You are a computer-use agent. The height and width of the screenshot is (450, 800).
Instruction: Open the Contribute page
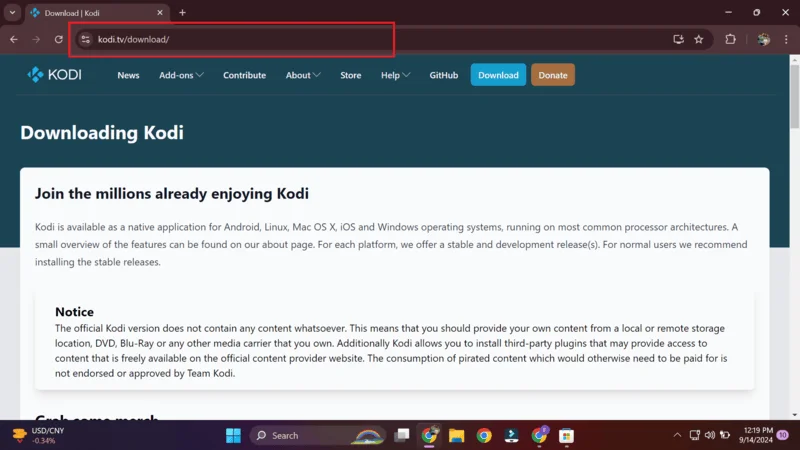pyautogui.click(x=244, y=75)
